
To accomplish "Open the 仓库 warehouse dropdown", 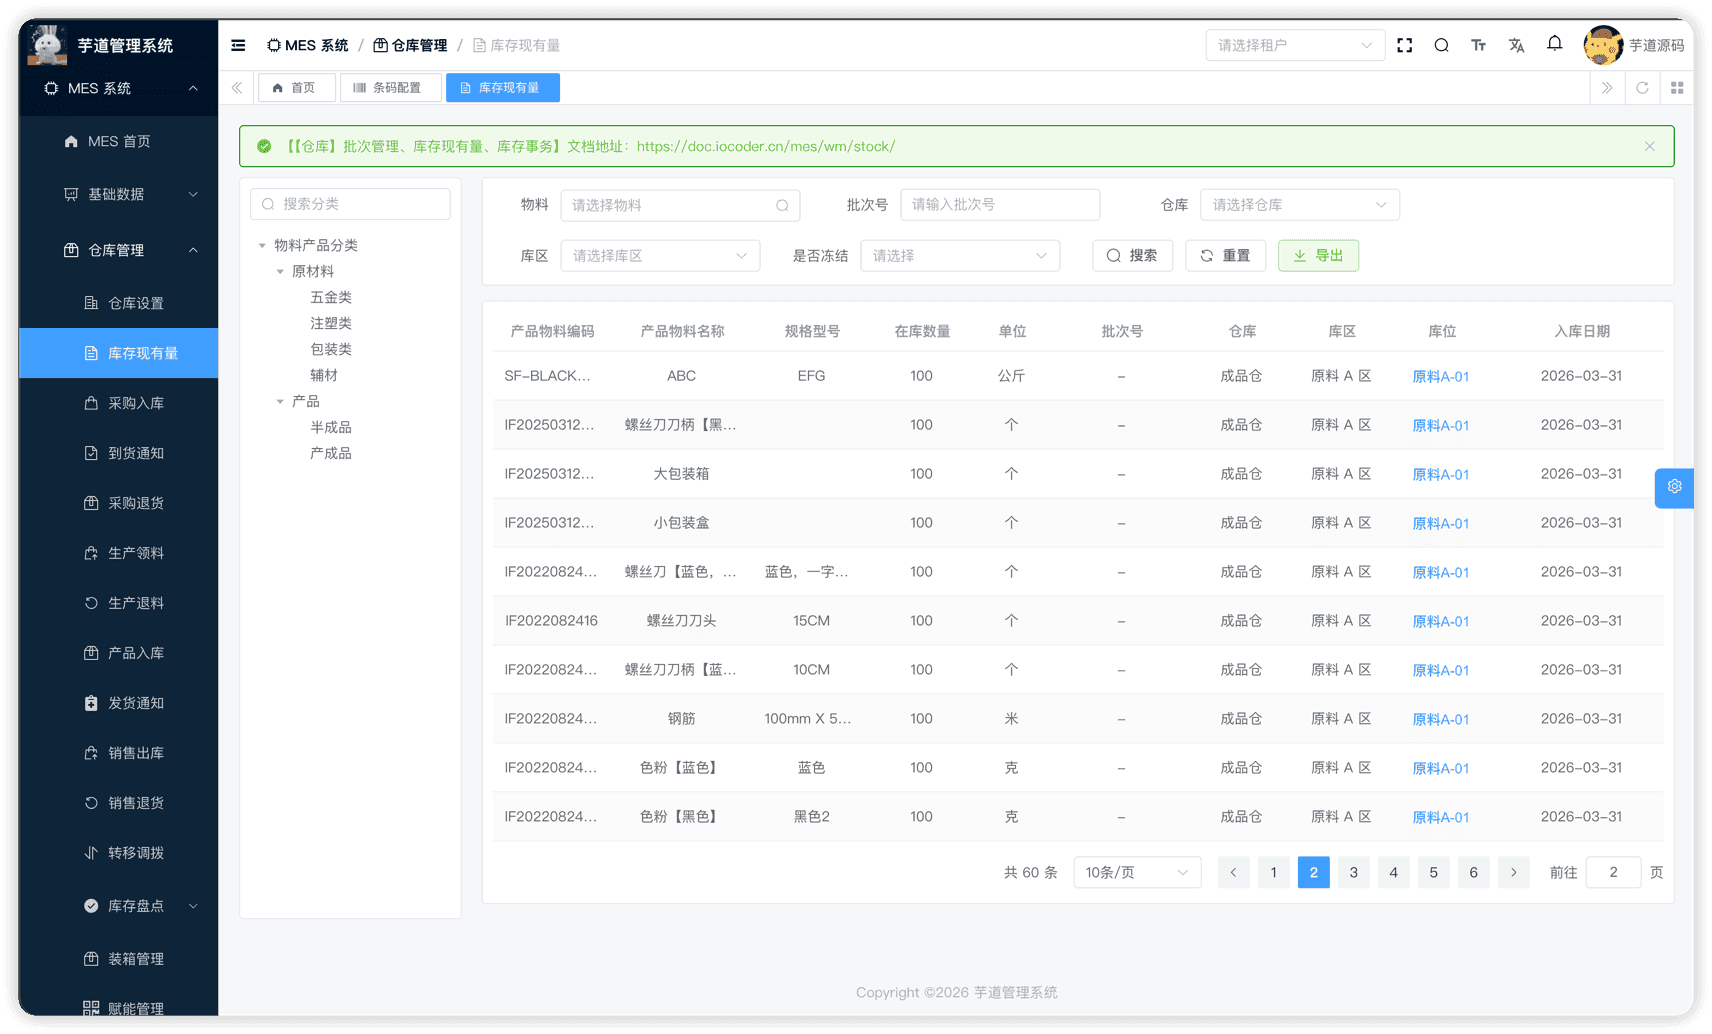I will coord(1299,205).
